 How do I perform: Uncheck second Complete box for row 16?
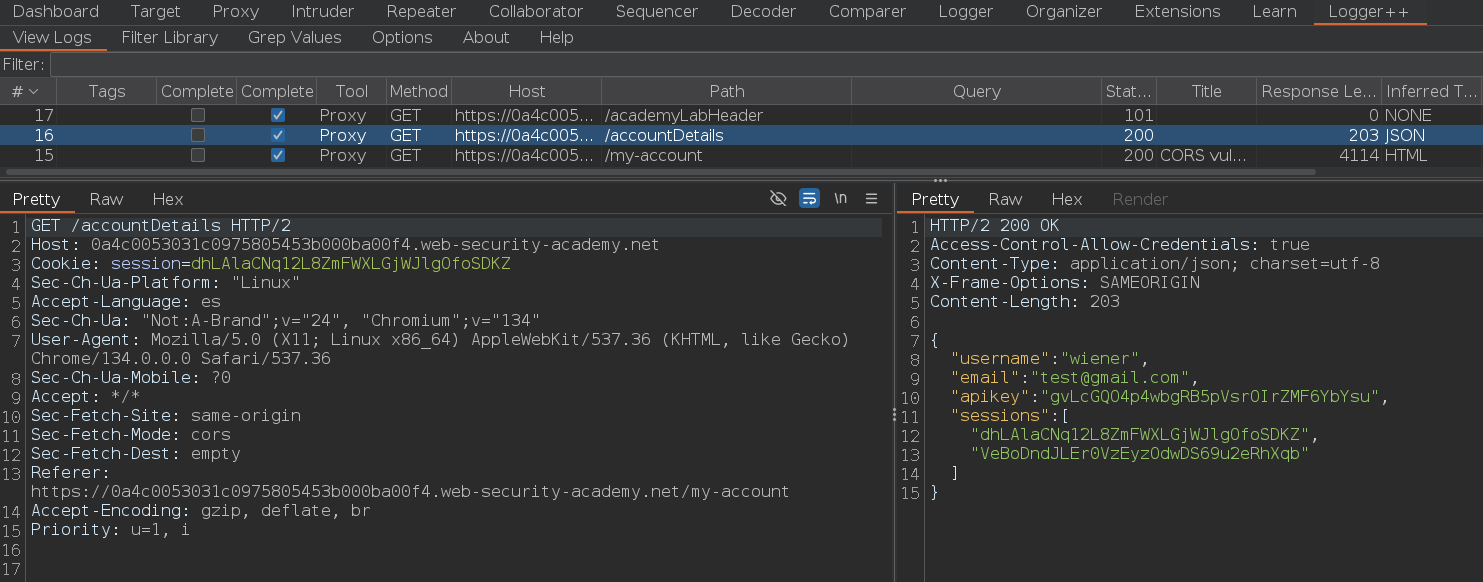pyautogui.click(x=277, y=135)
